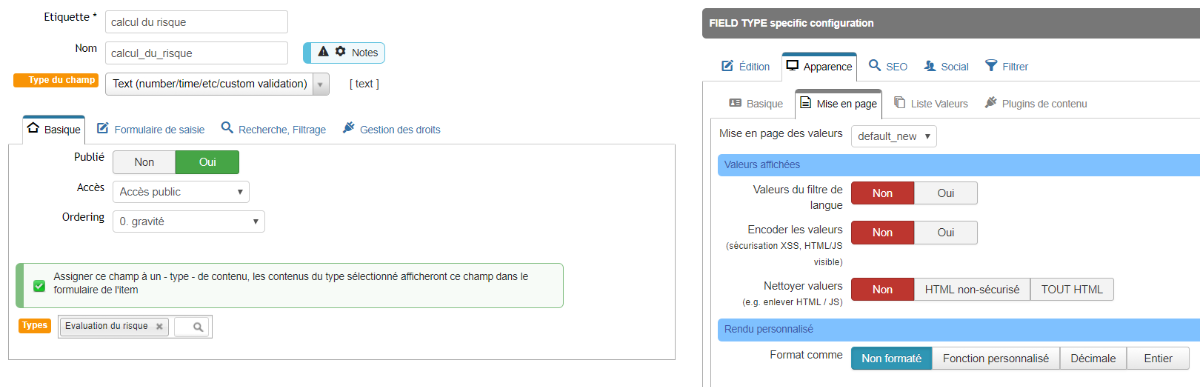The height and width of the screenshot is (387, 1200).
Task: Select Fonction personnalisé format option
Action: point(995,358)
